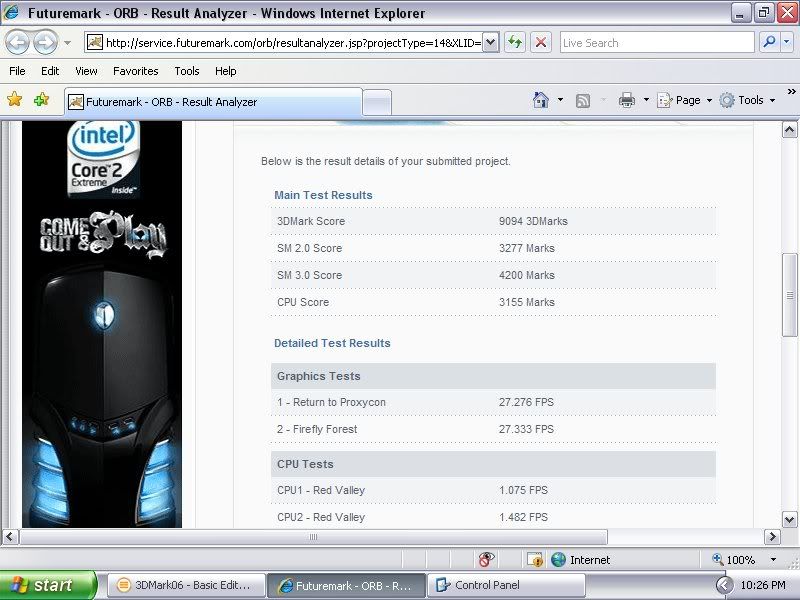Expand the address bar history dropdown
The height and width of the screenshot is (600, 800).
490,43
